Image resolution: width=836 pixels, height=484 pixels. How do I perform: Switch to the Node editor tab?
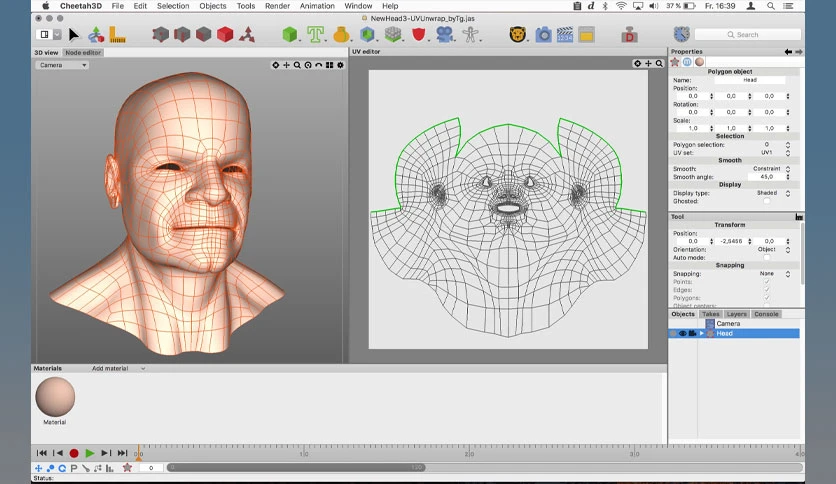83,53
